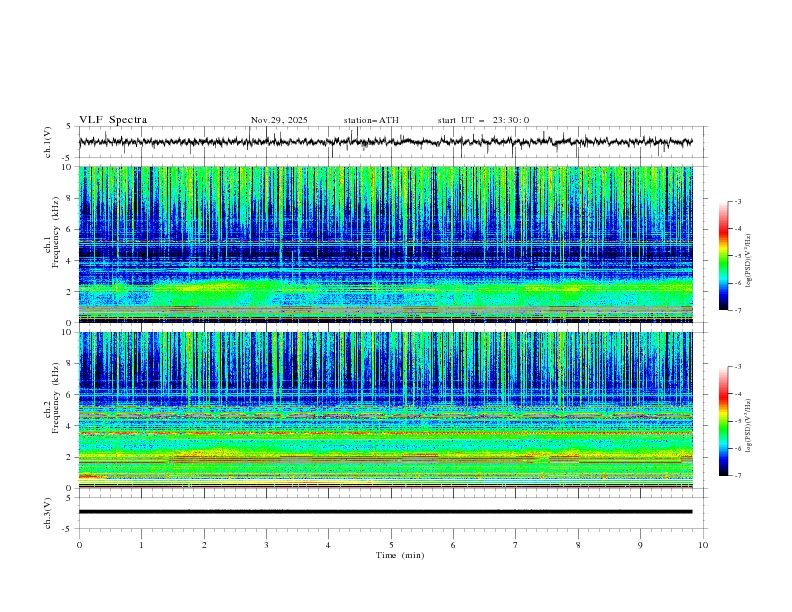Click time axis tick label "5"

391,545
